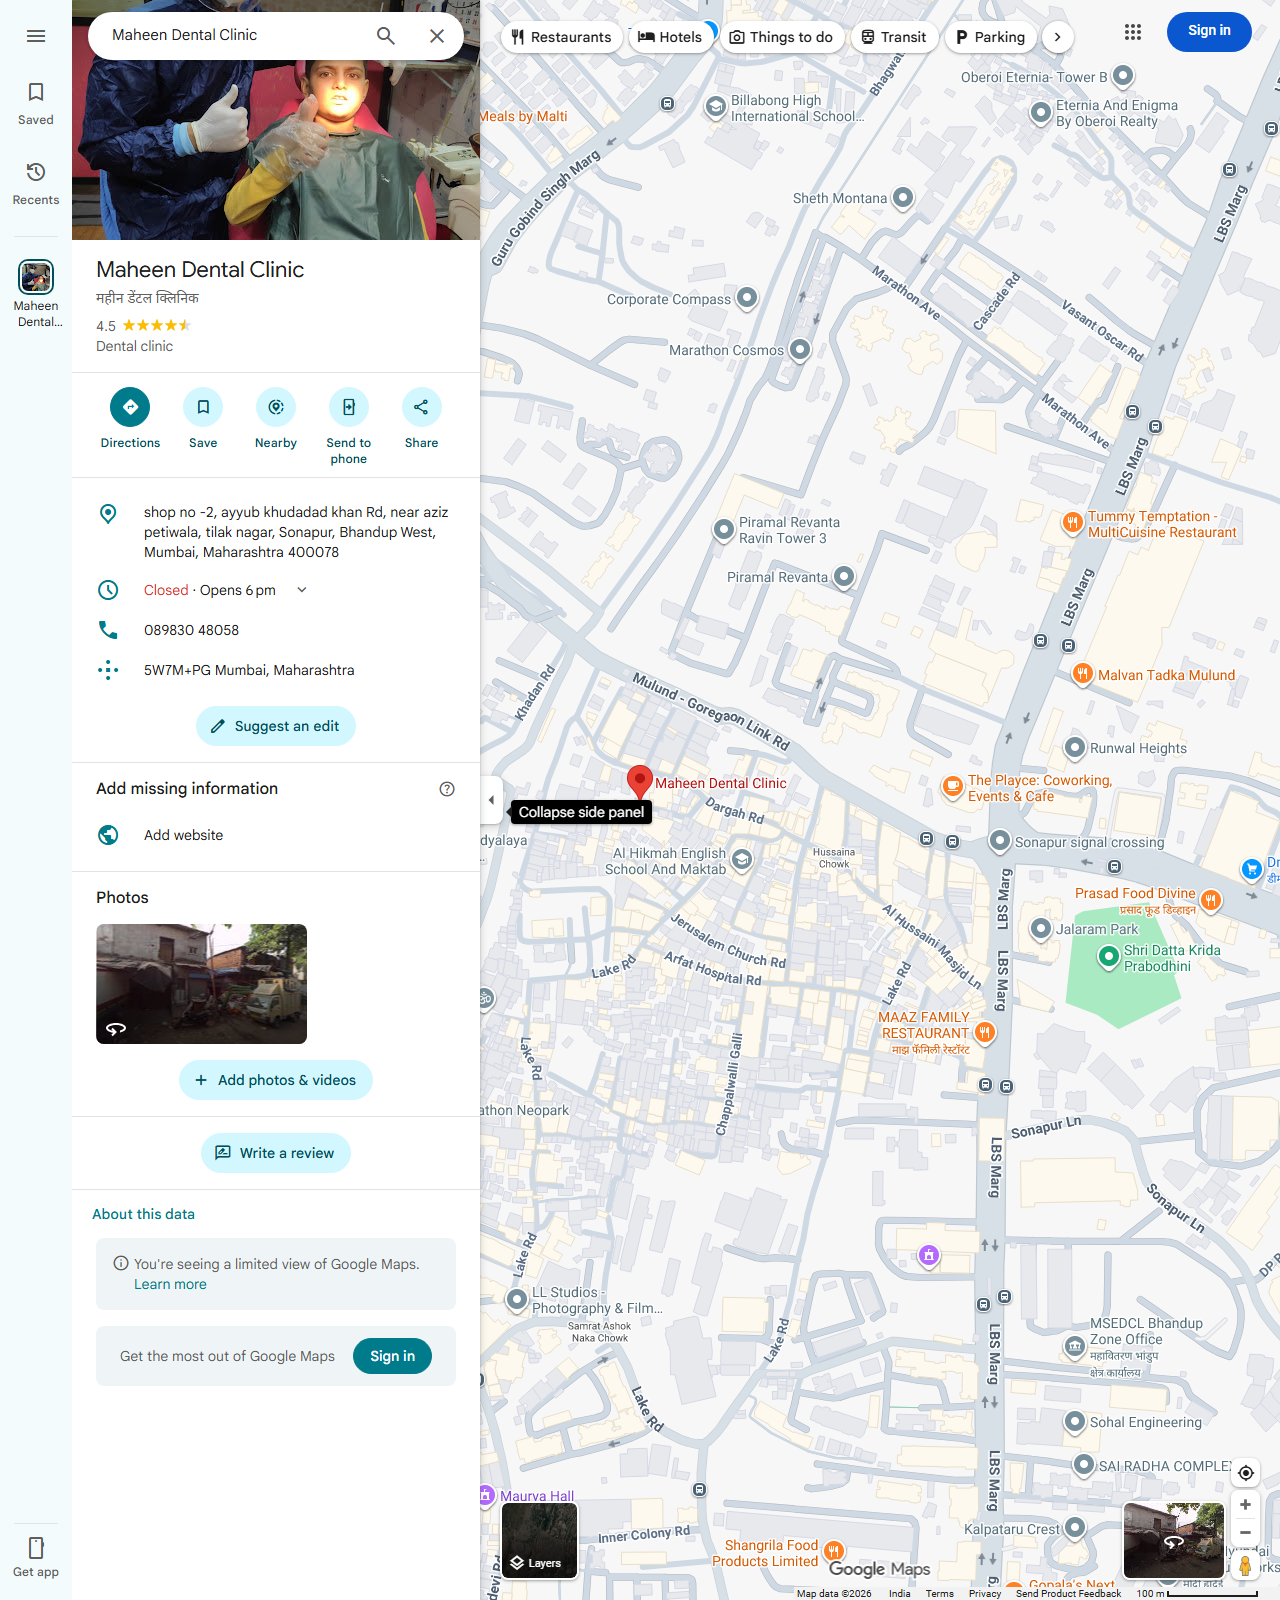Open the street view photo

[201, 984]
